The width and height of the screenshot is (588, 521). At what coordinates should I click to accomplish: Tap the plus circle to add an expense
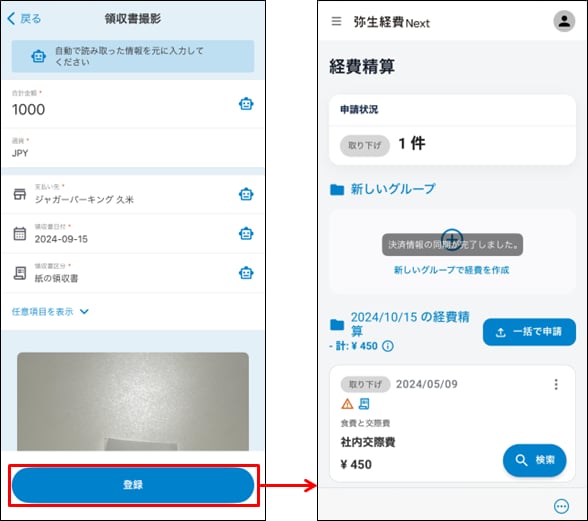pos(452,239)
